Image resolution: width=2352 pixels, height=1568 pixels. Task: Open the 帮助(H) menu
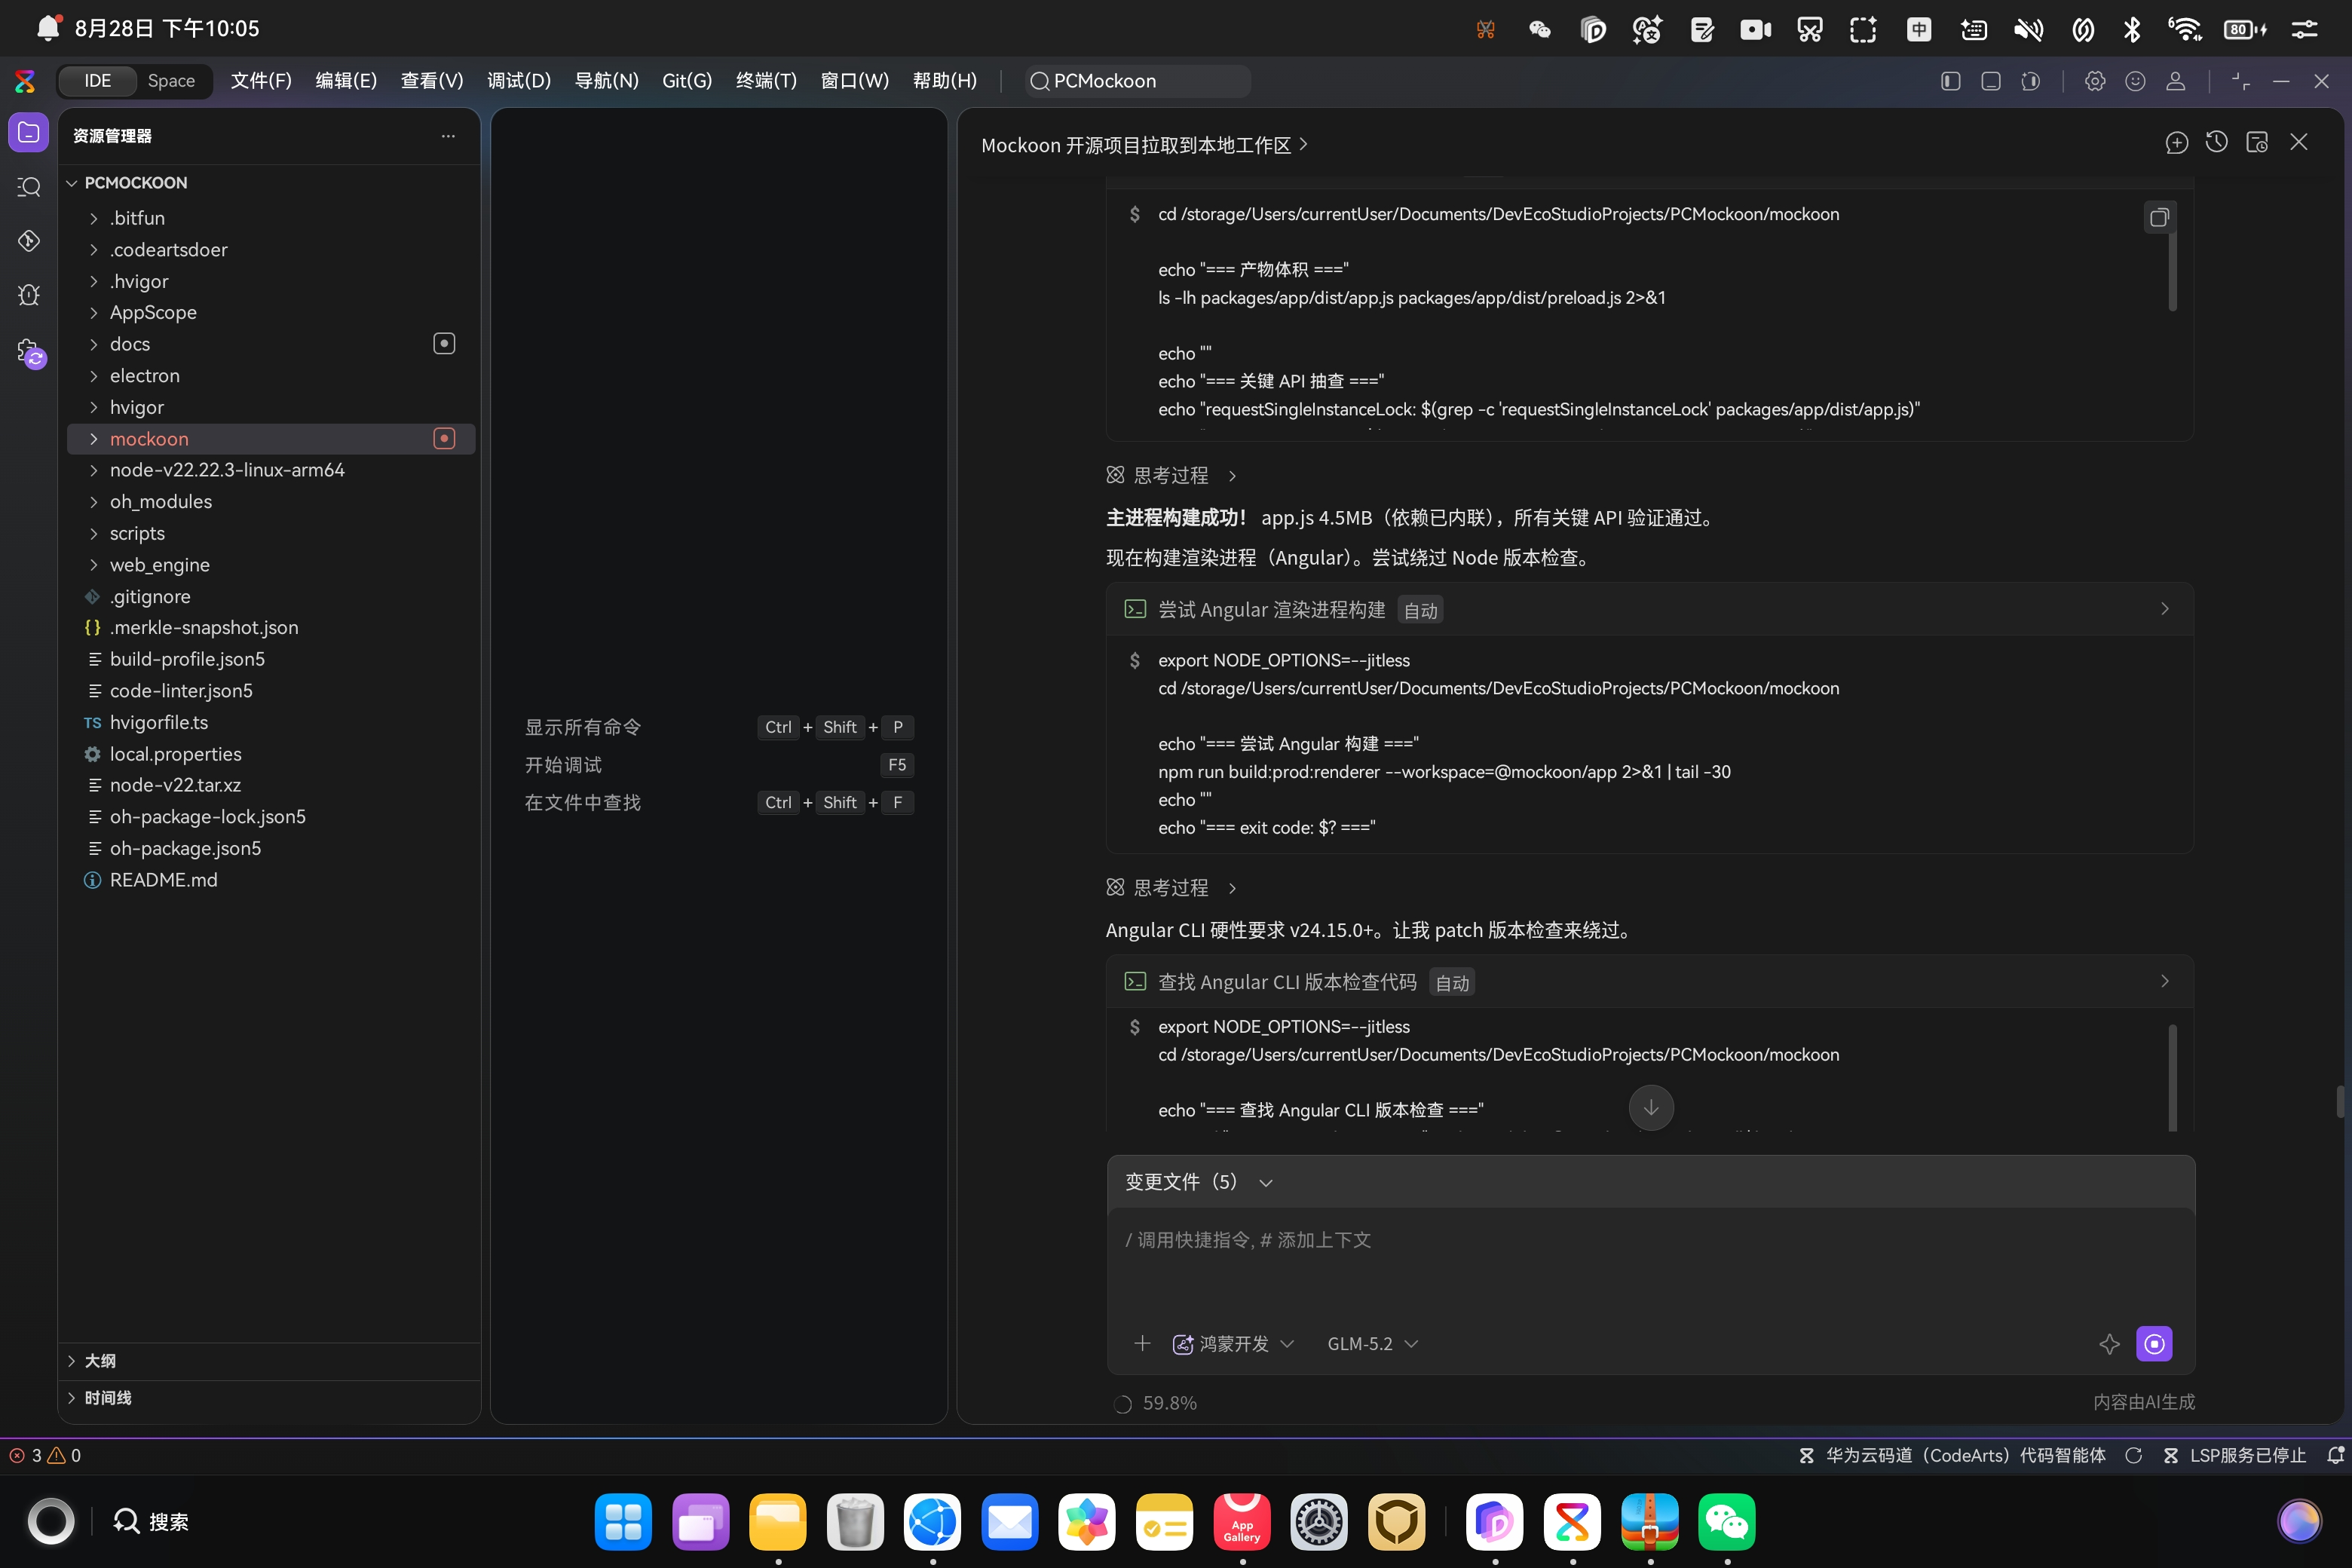pos(944,81)
